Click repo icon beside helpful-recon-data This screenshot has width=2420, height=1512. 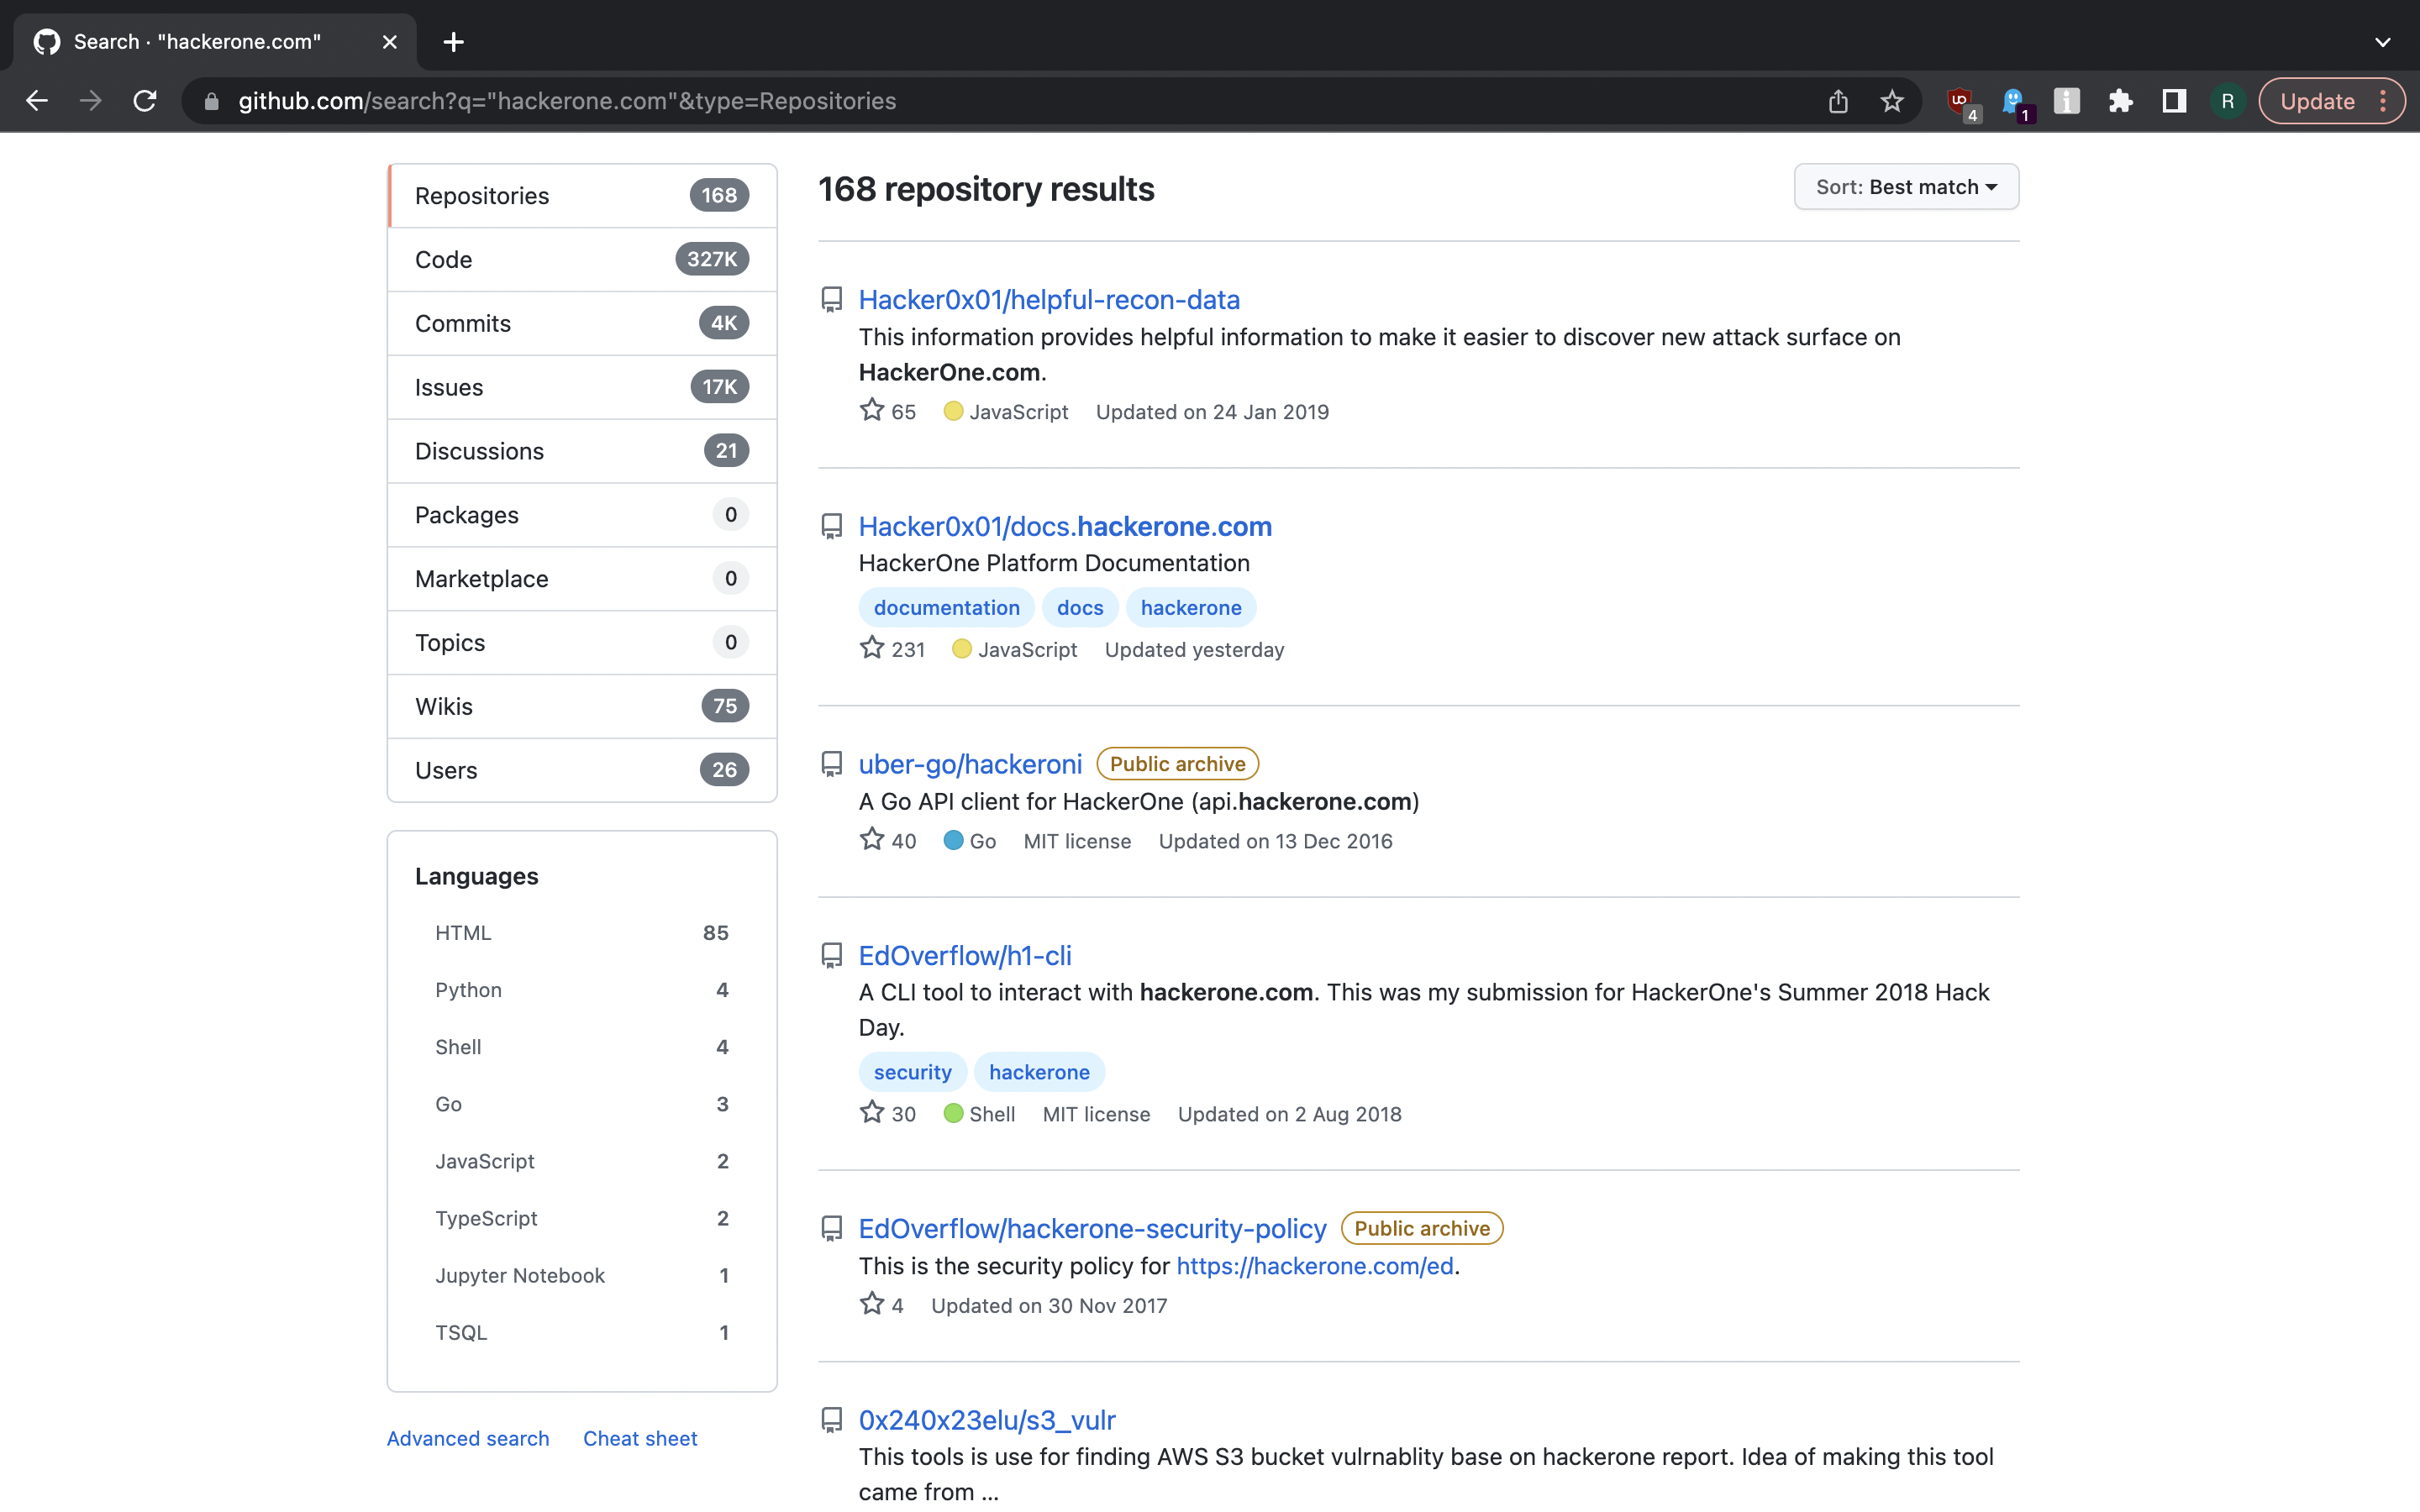(x=831, y=300)
